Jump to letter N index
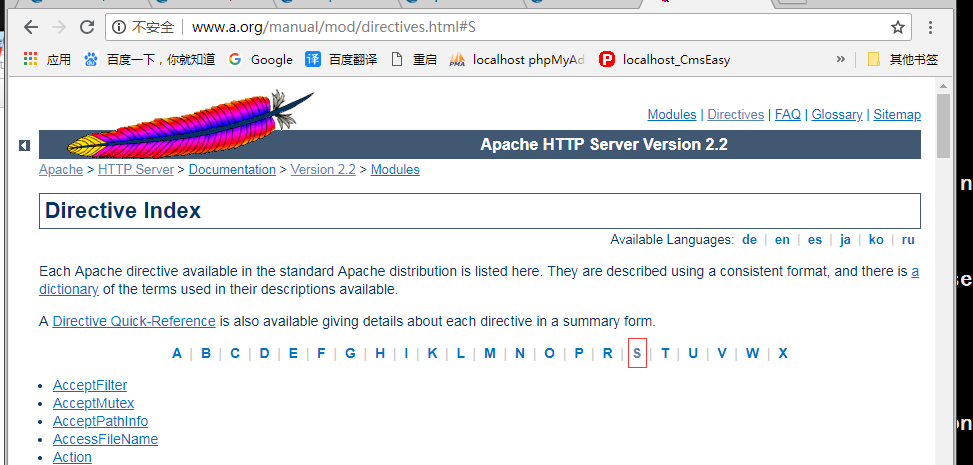This screenshot has width=973, height=465. pos(520,353)
